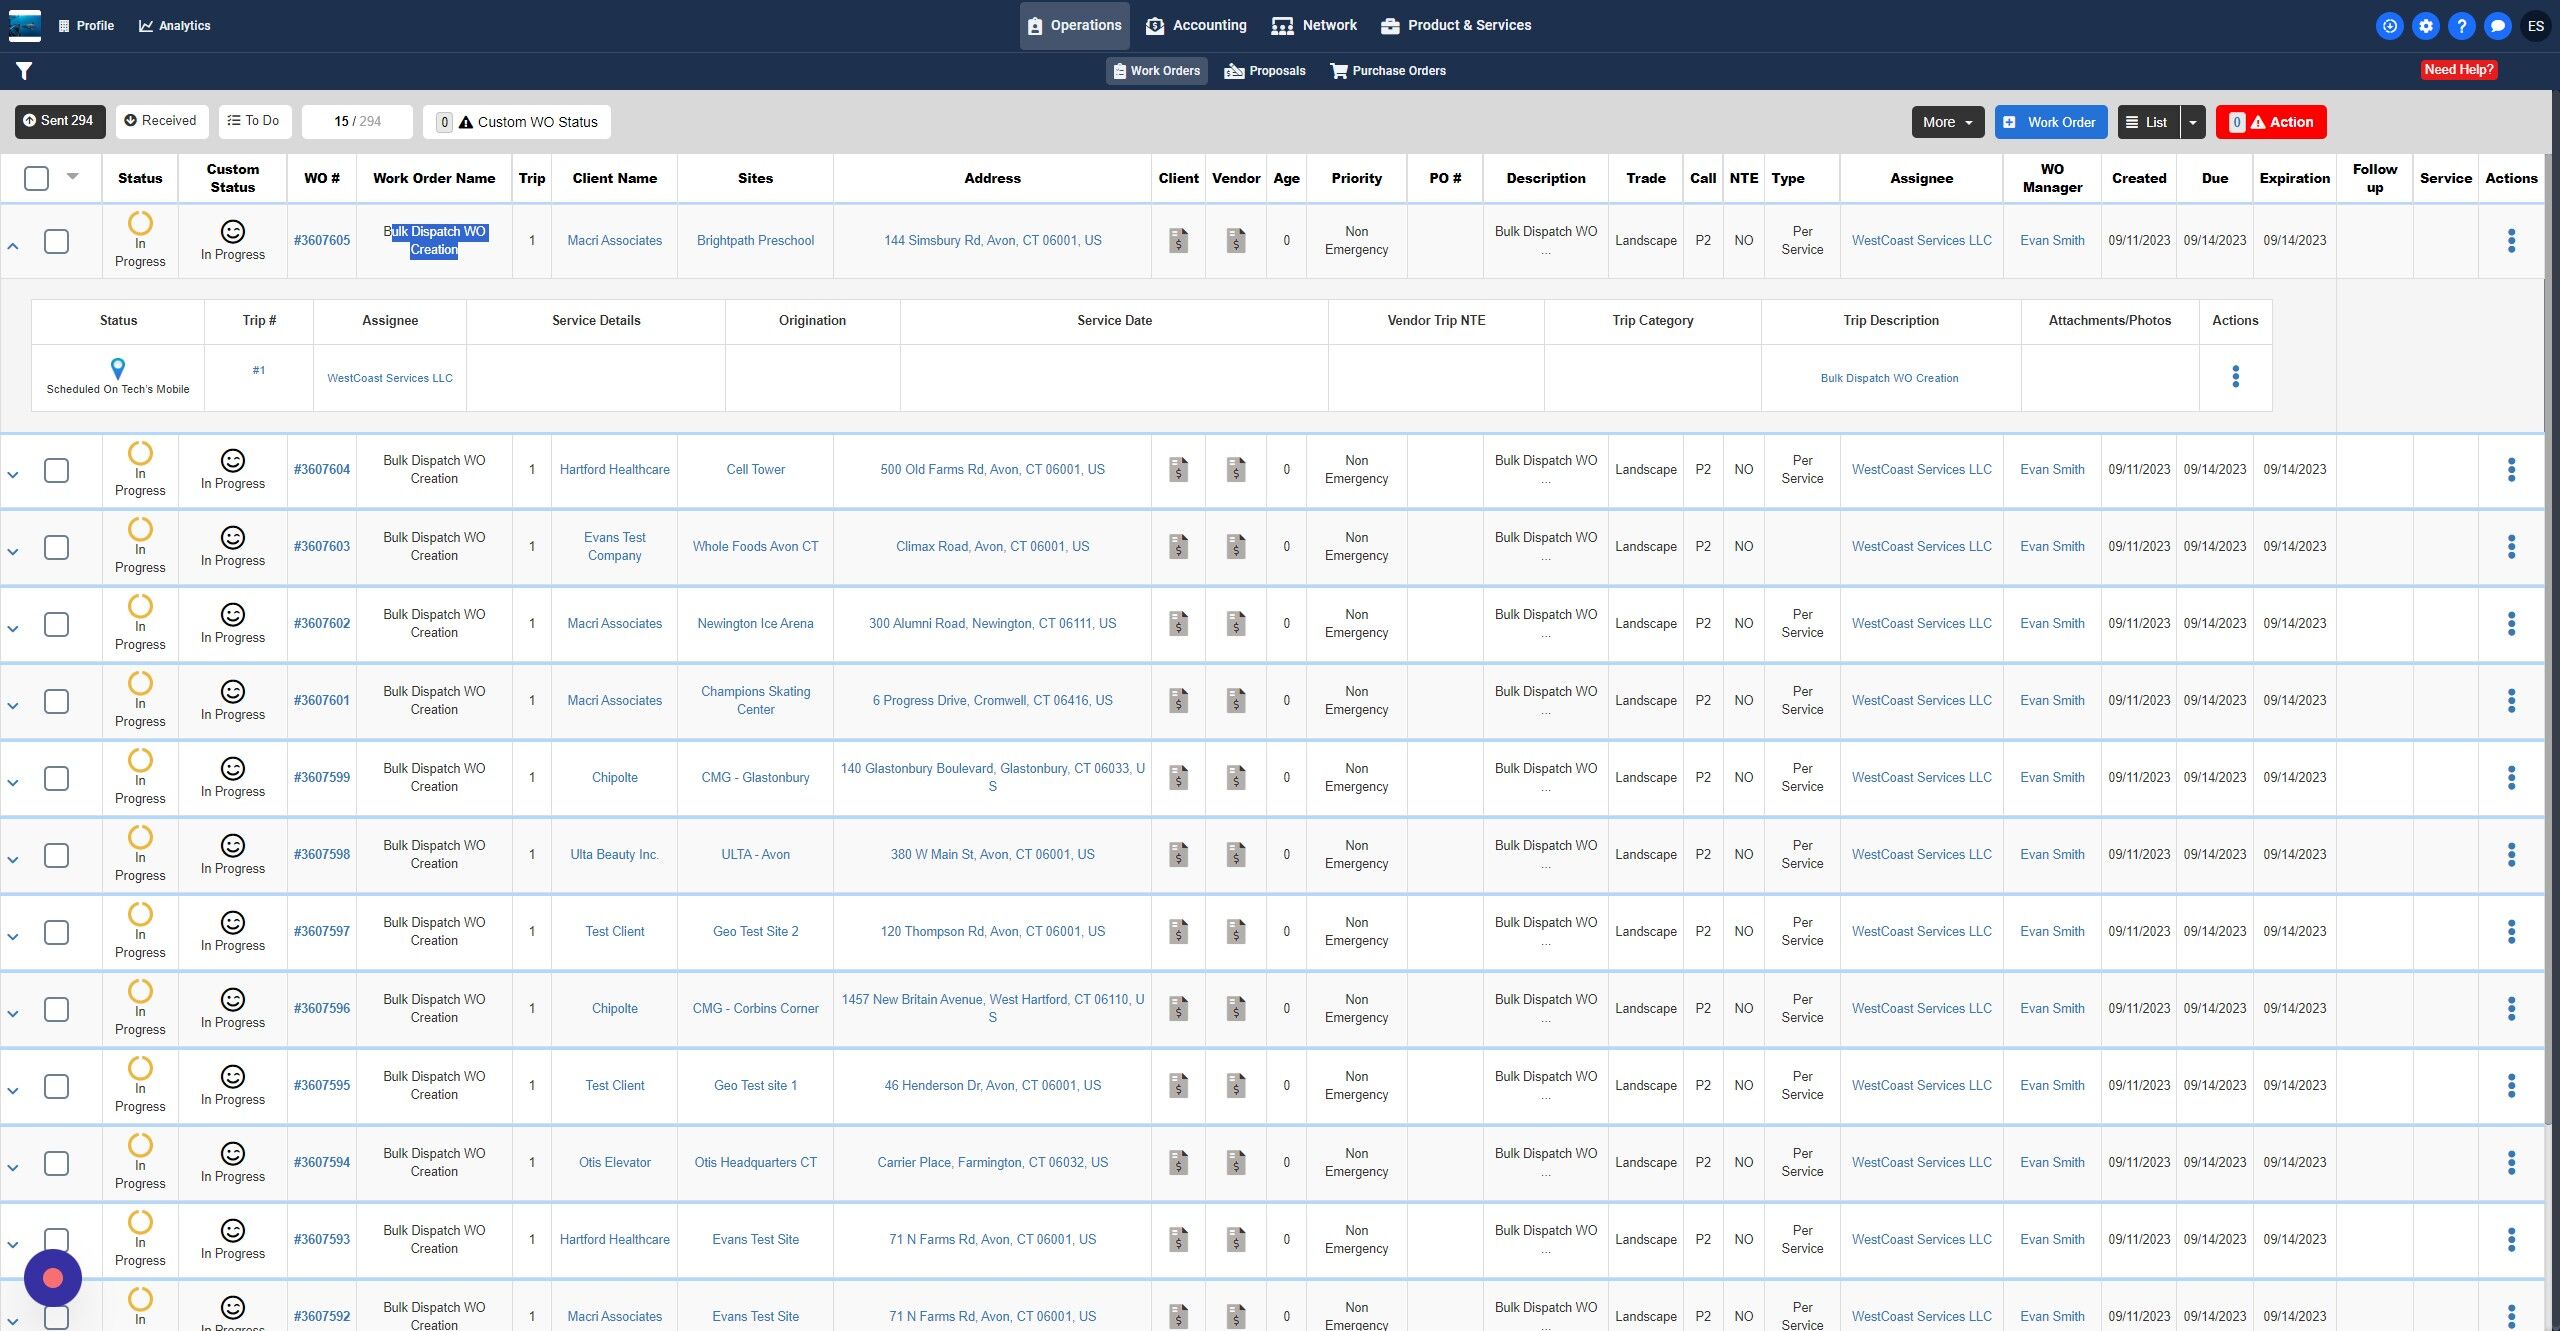Open the help question mark icon
2560x1331 pixels.
pos(2461,26)
